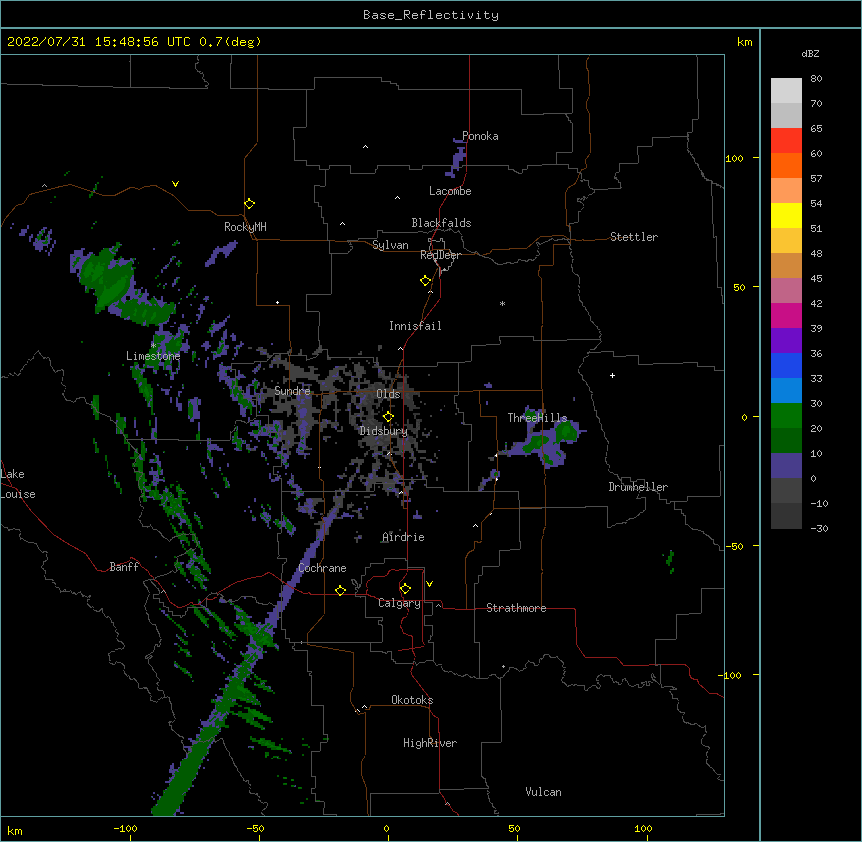Click the yellow diamond marker beside RockyMH

tap(250, 204)
